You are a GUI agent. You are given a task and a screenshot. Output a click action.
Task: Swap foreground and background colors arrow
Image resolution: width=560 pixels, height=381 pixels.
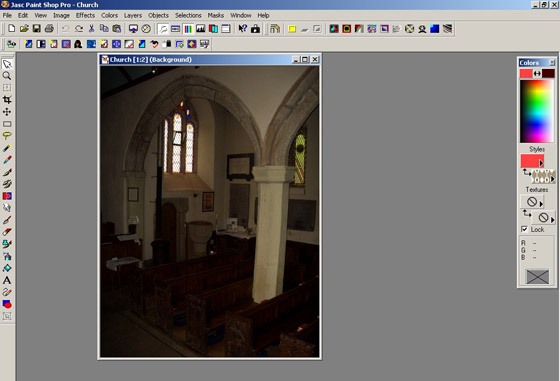(x=537, y=74)
